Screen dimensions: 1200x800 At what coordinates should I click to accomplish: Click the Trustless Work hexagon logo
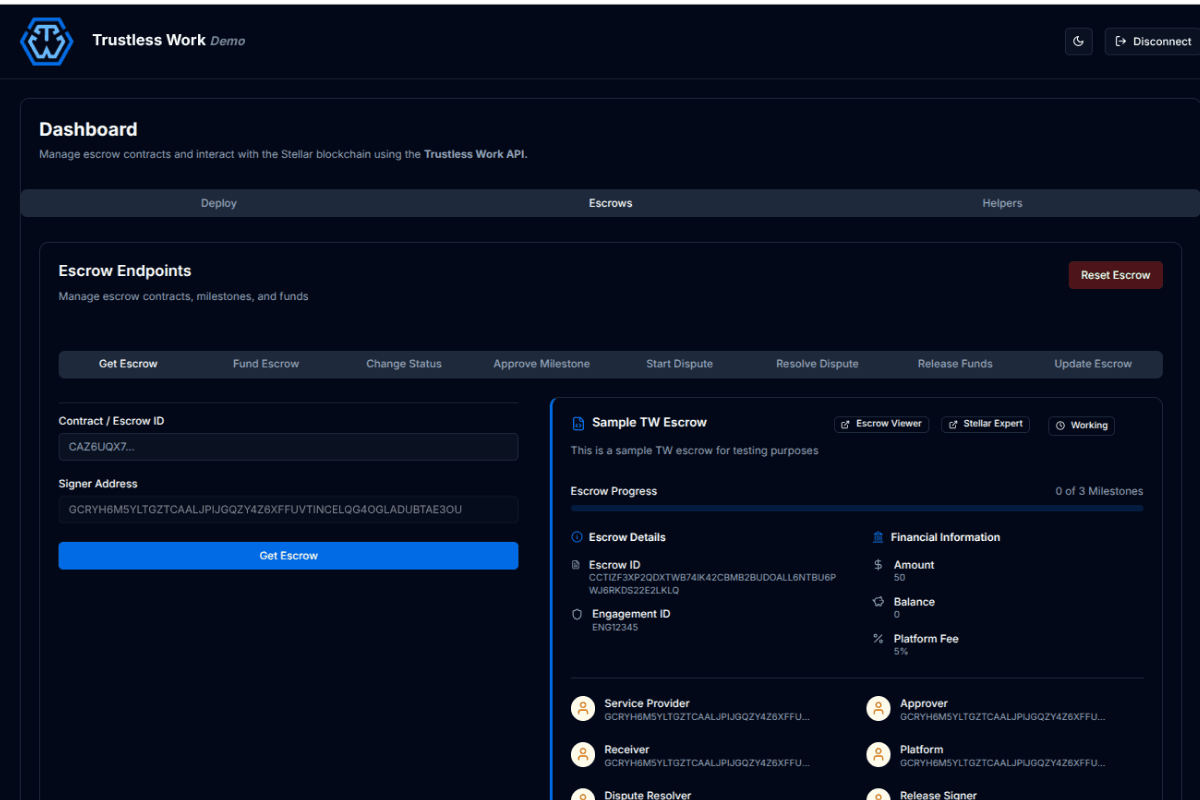[47, 41]
